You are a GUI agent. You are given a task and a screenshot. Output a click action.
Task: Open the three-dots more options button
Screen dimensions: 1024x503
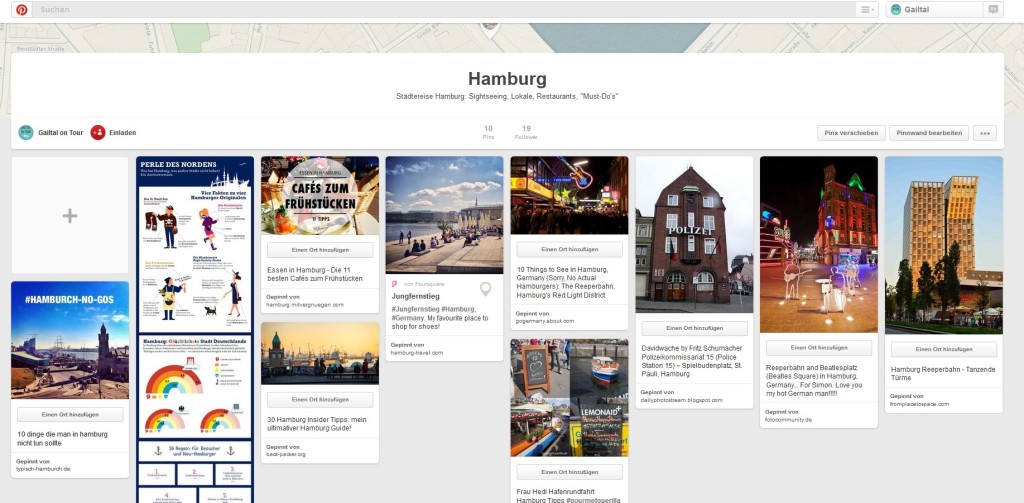[985, 133]
